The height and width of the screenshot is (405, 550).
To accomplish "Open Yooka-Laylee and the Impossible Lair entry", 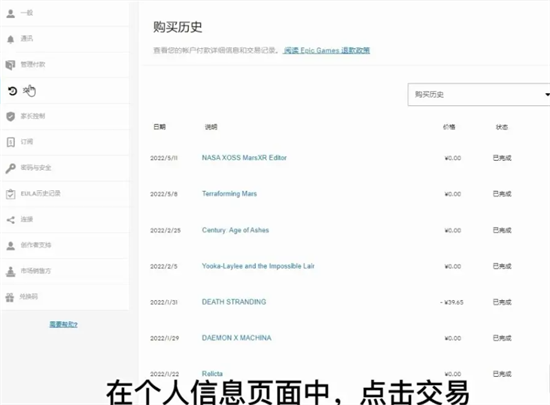I will coord(258,266).
